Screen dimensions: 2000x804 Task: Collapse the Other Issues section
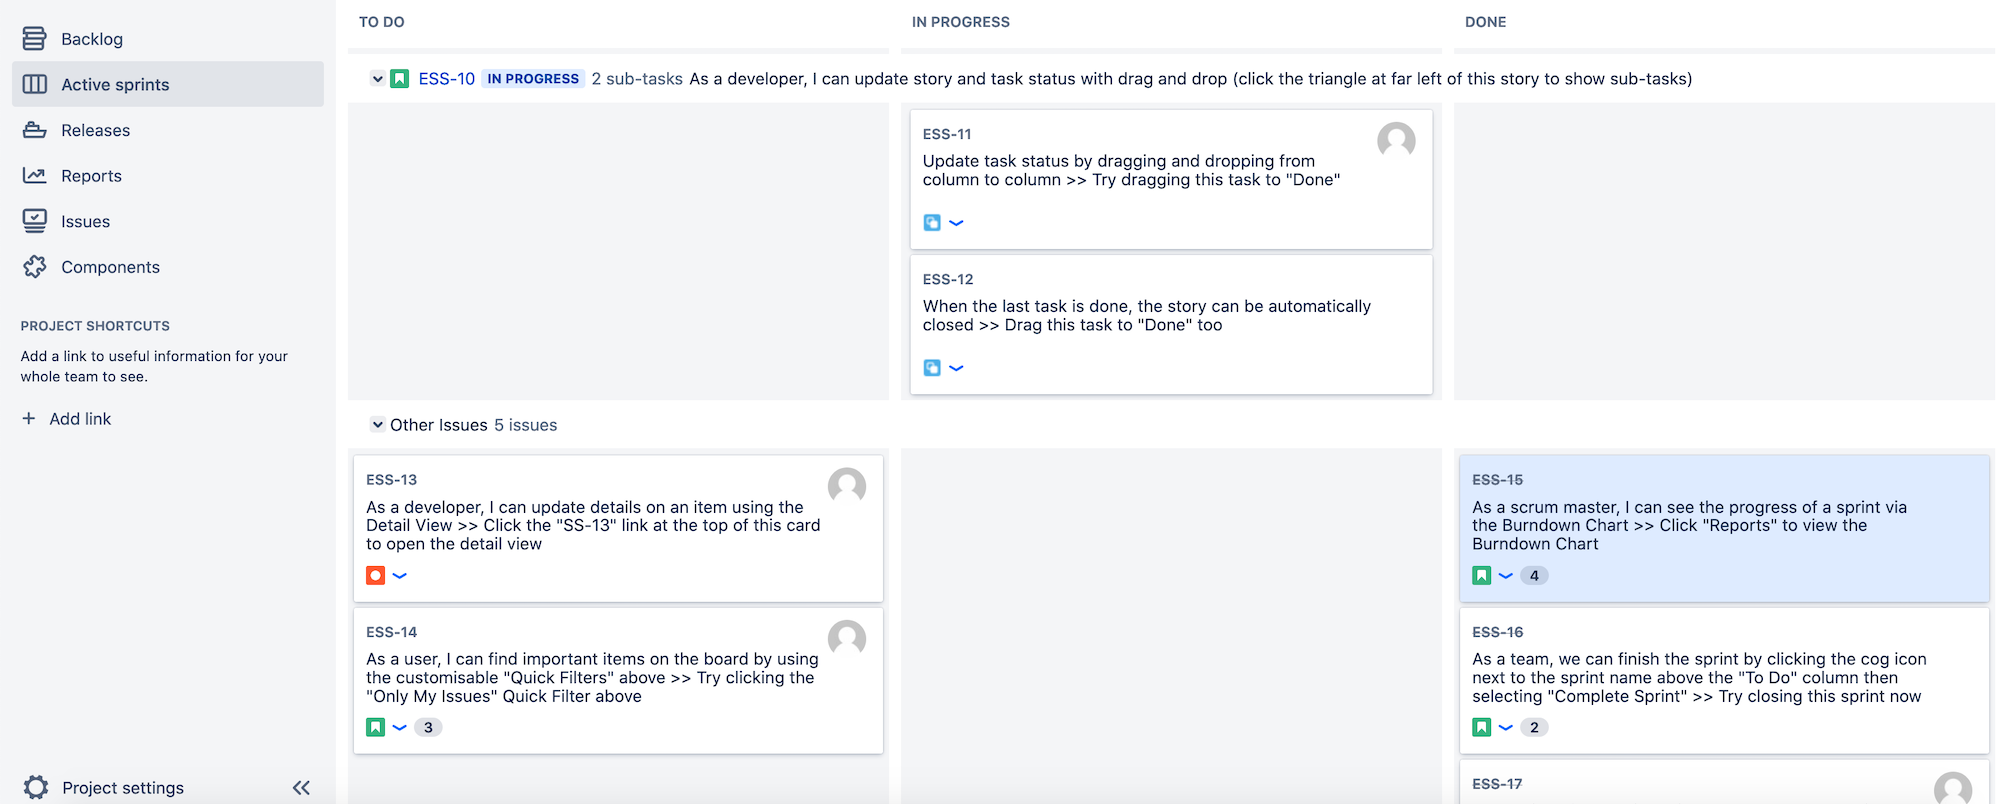point(377,424)
